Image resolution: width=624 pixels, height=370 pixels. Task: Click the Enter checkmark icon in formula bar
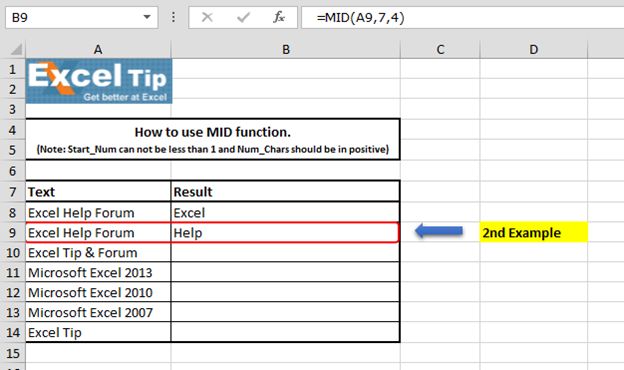click(243, 17)
